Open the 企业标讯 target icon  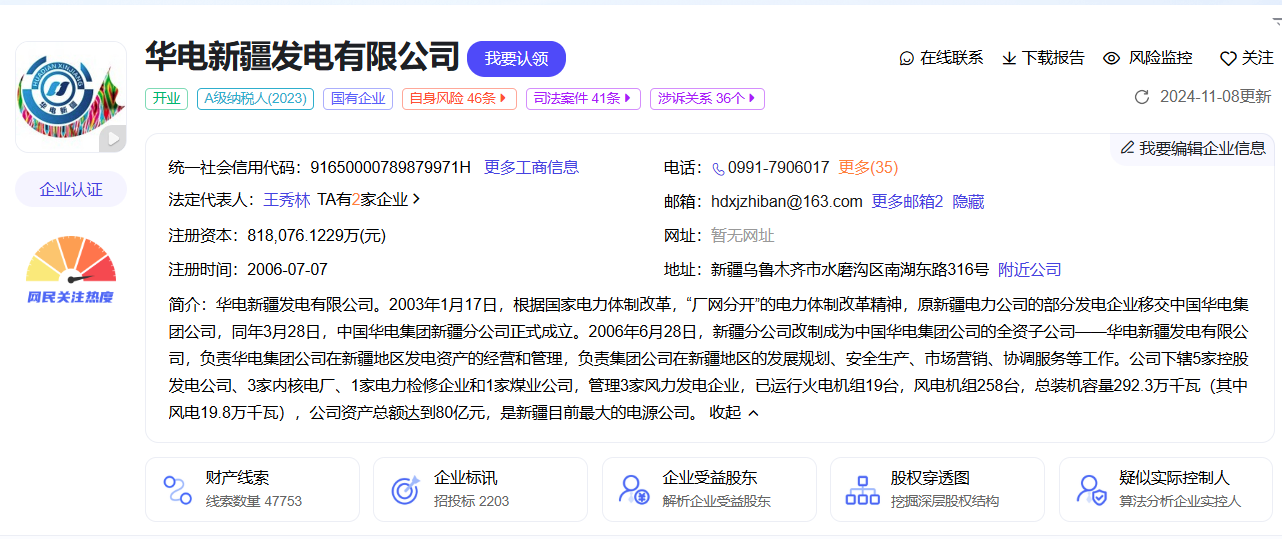pos(405,490)
